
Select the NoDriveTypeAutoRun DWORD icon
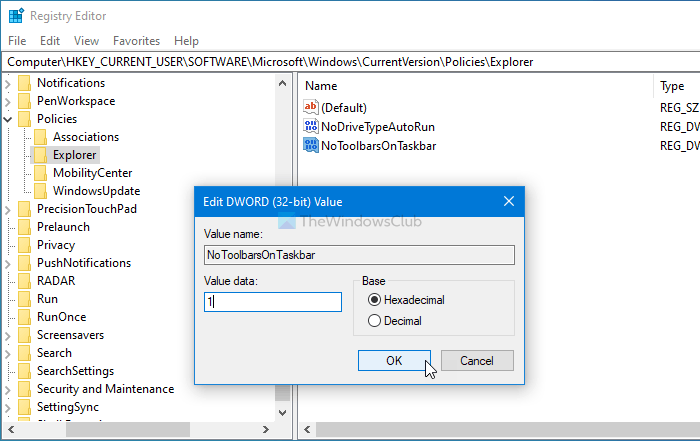coord(311,126)
